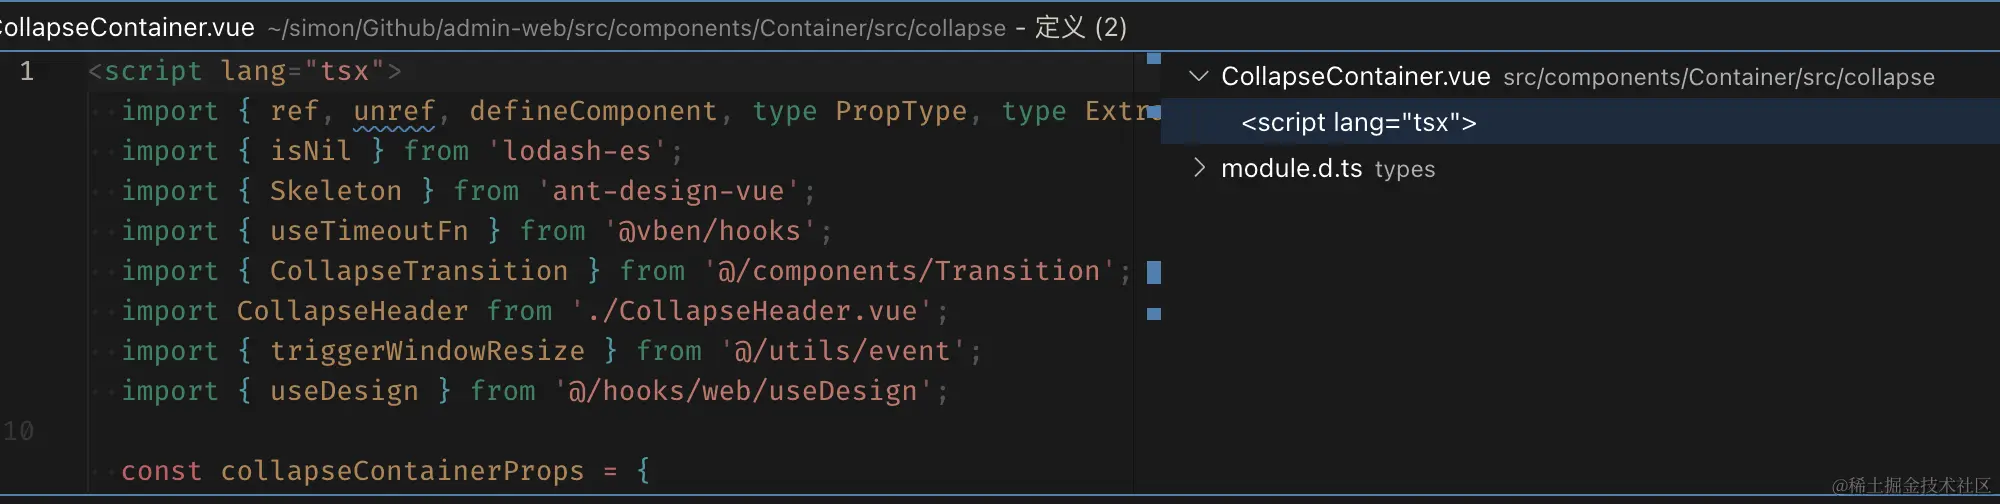Select the module.d.ts file entry
Viewport: 2000px width, 504px height.
click(x=1291, y=168)
